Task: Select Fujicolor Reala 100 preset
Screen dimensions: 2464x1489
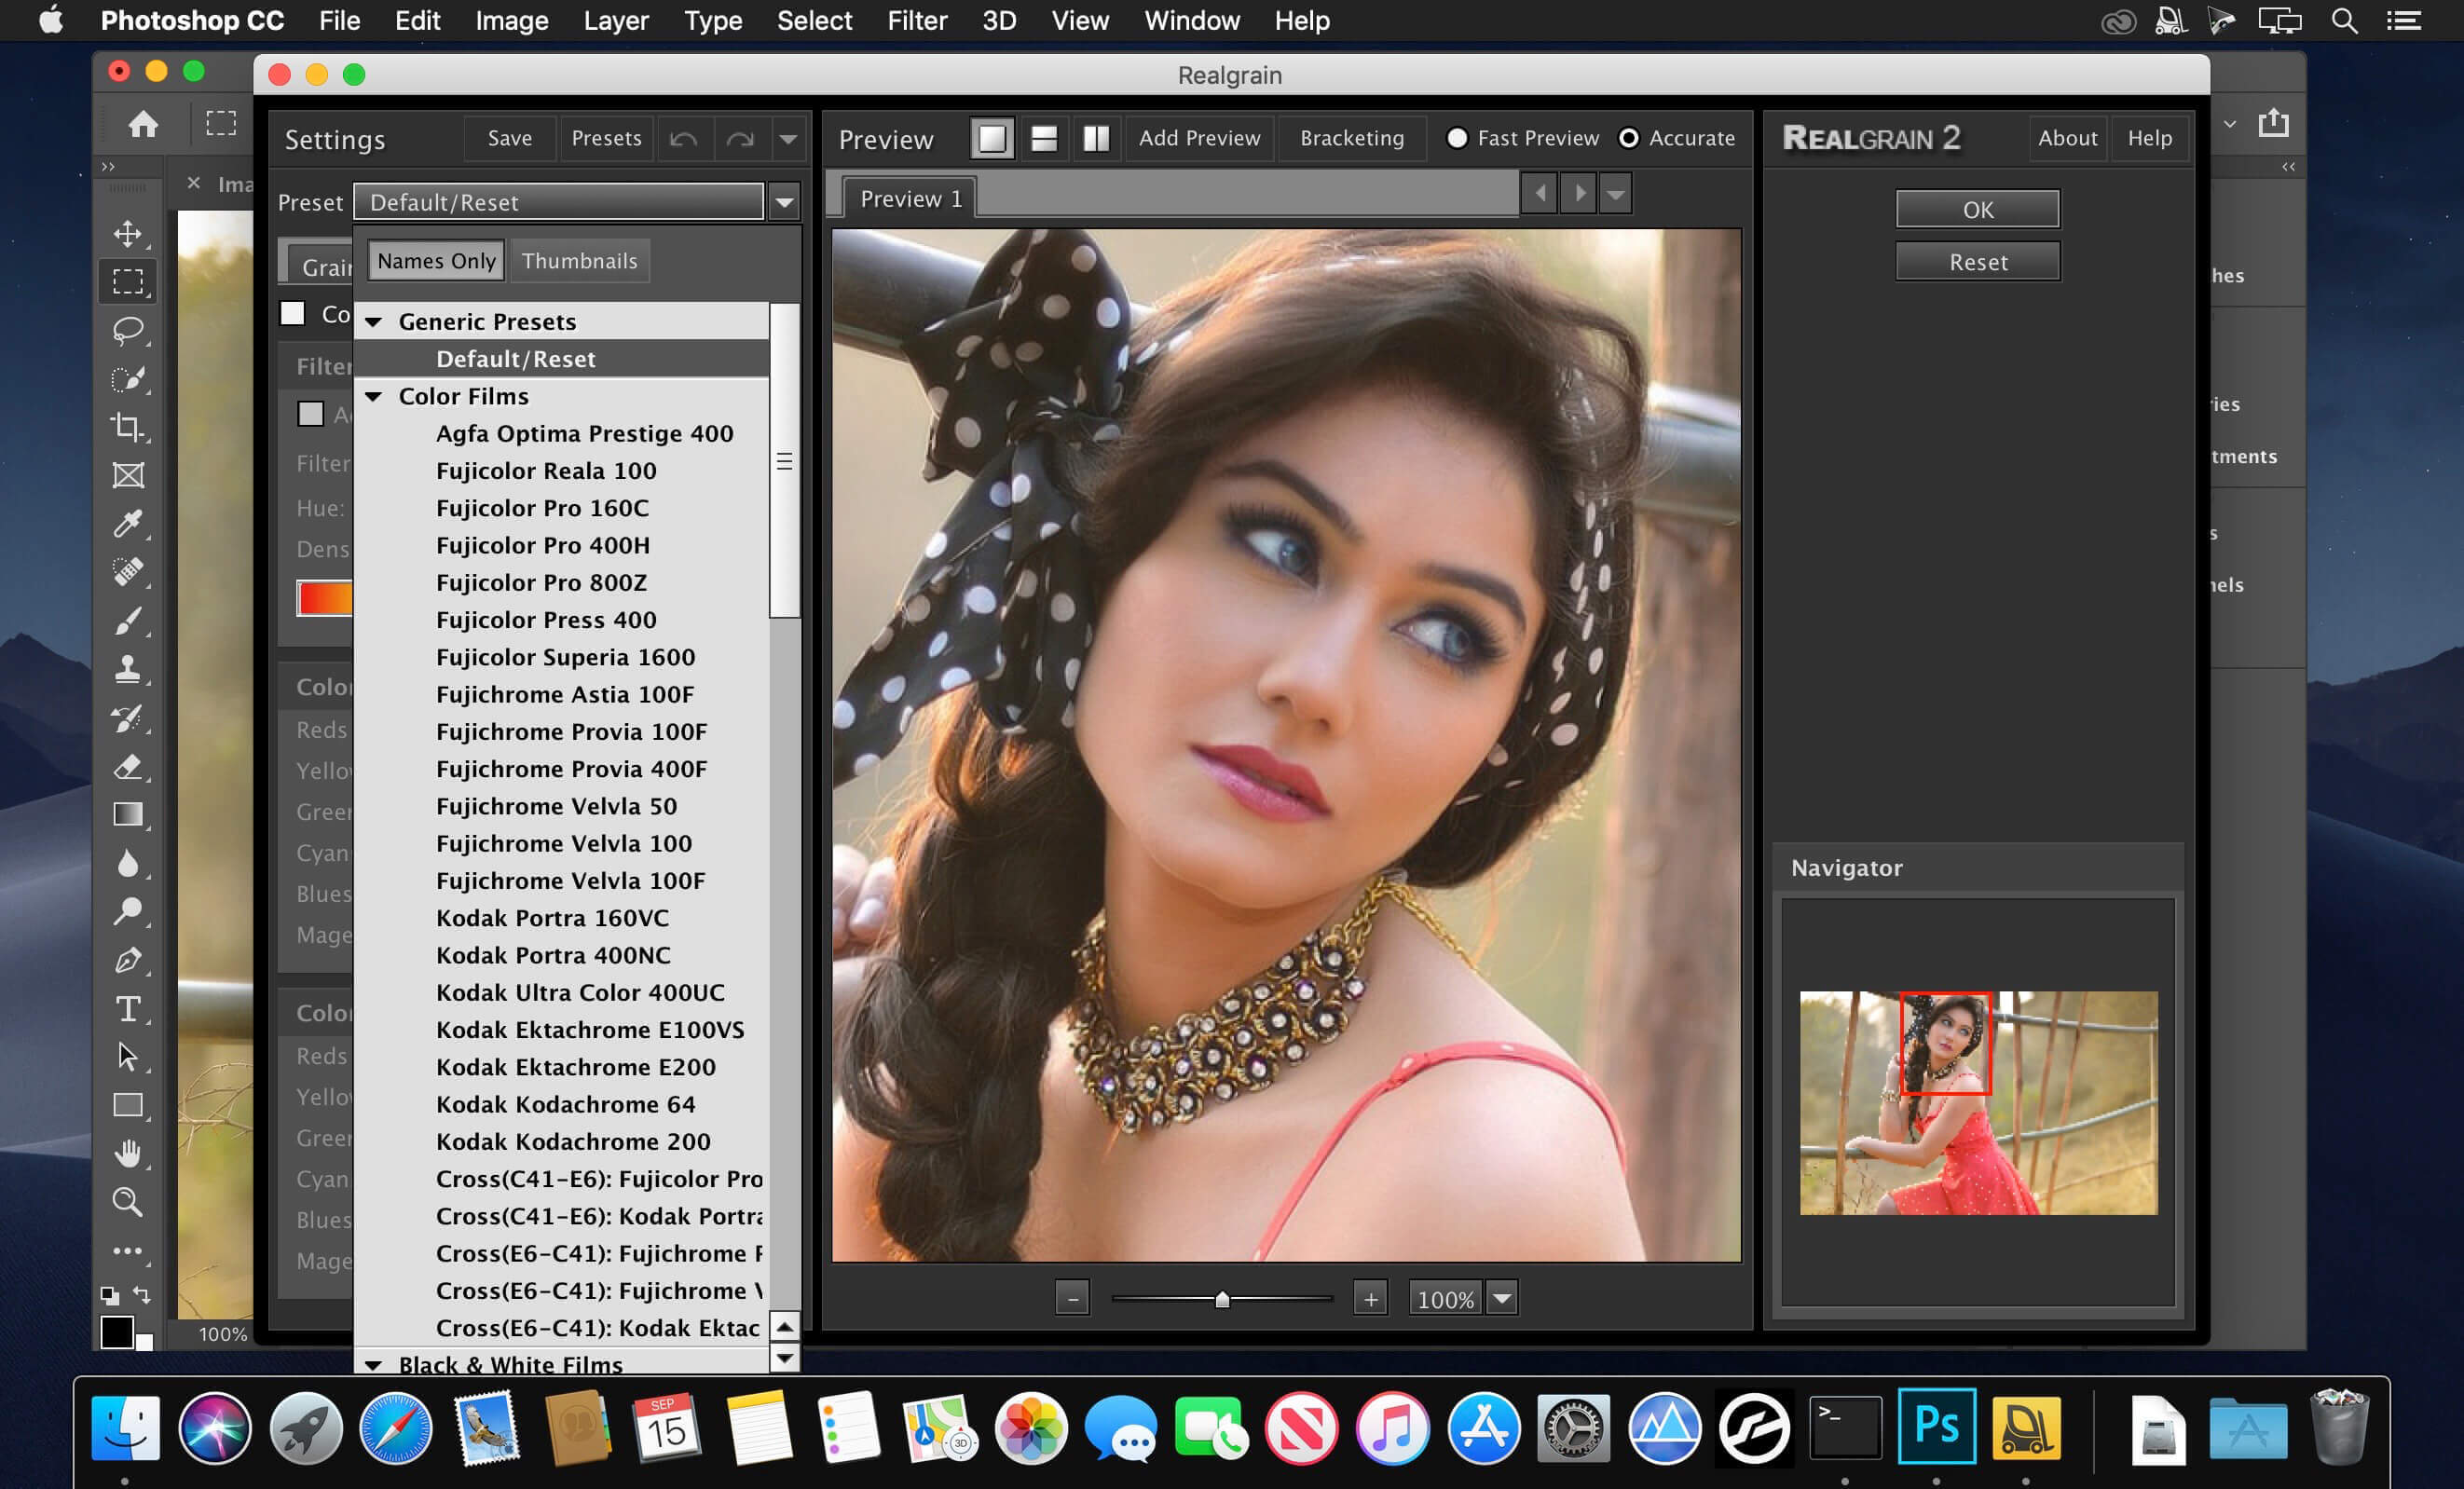Action: 547,470
